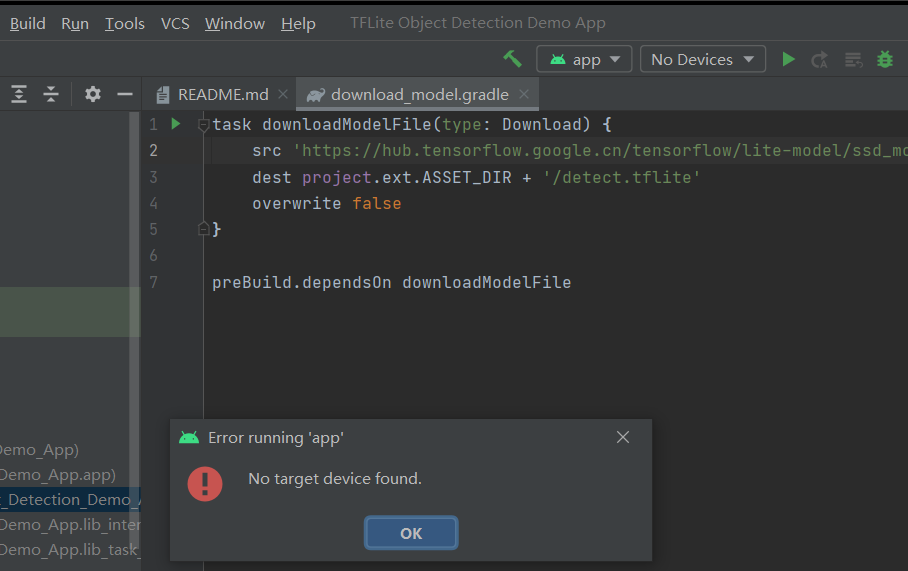
Task: Start debugging with the bug icon
Action: (885, 59)
